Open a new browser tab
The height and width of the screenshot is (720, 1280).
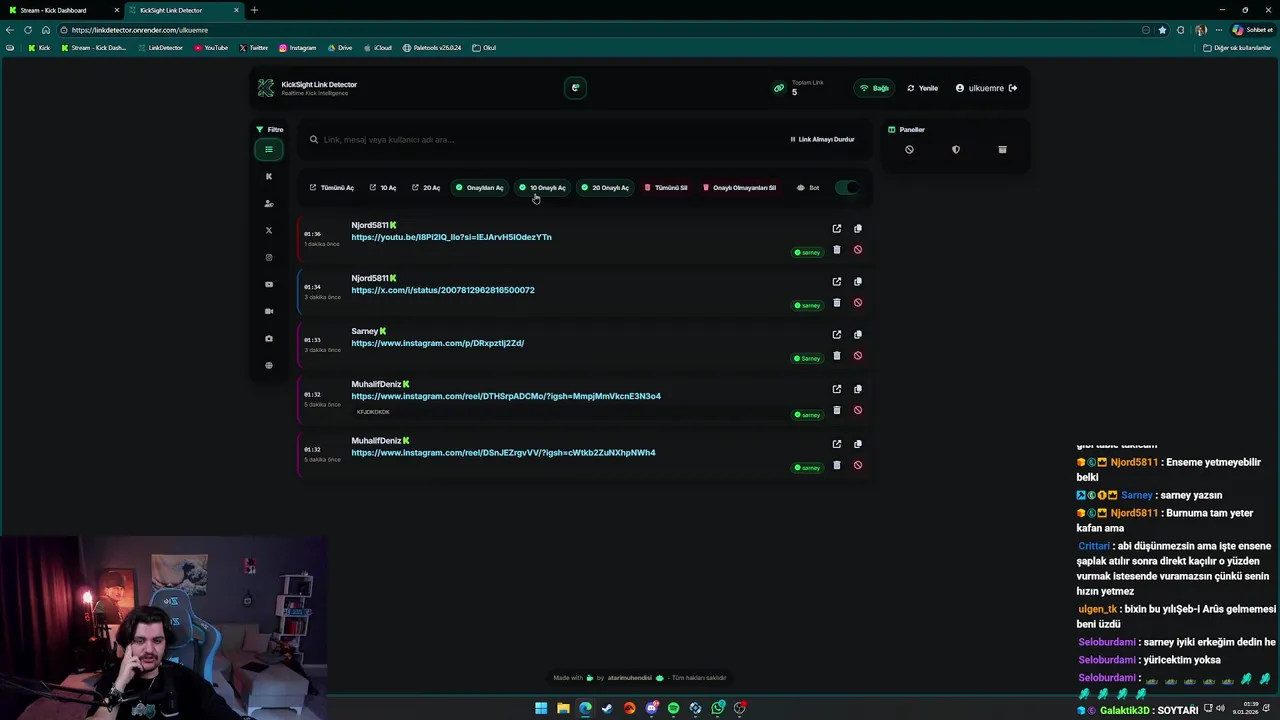coord(254,10)
